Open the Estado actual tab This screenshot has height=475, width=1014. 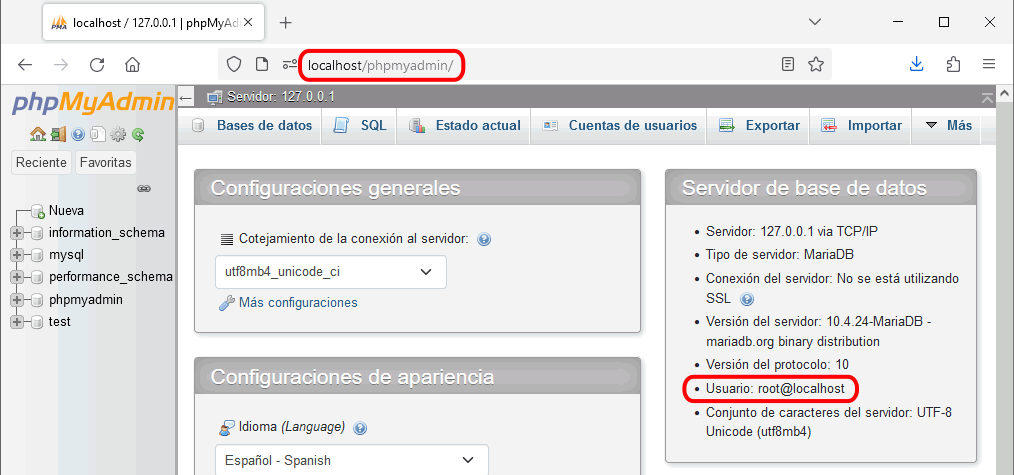click(466, 125)
